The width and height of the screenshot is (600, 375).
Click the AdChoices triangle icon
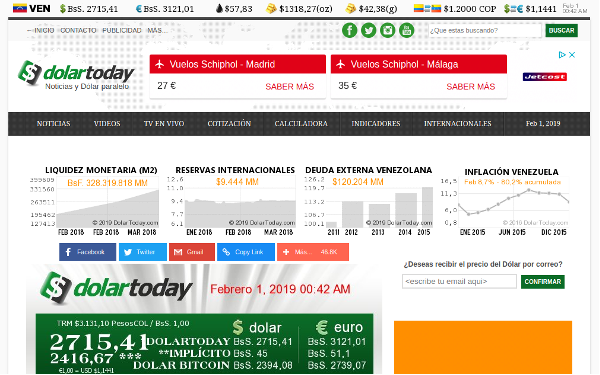(x=562, y=55)
